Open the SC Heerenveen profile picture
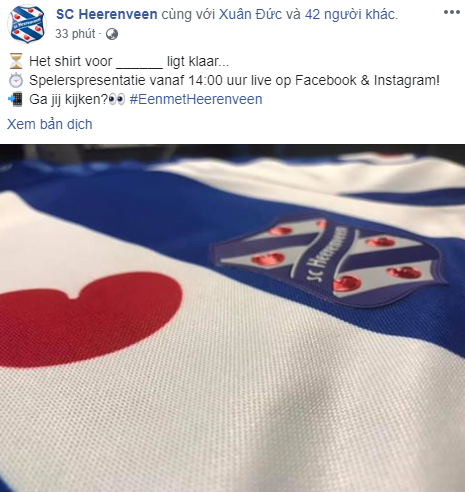The image size is (465, 492). pyautogui.click(x=27, y=24)
